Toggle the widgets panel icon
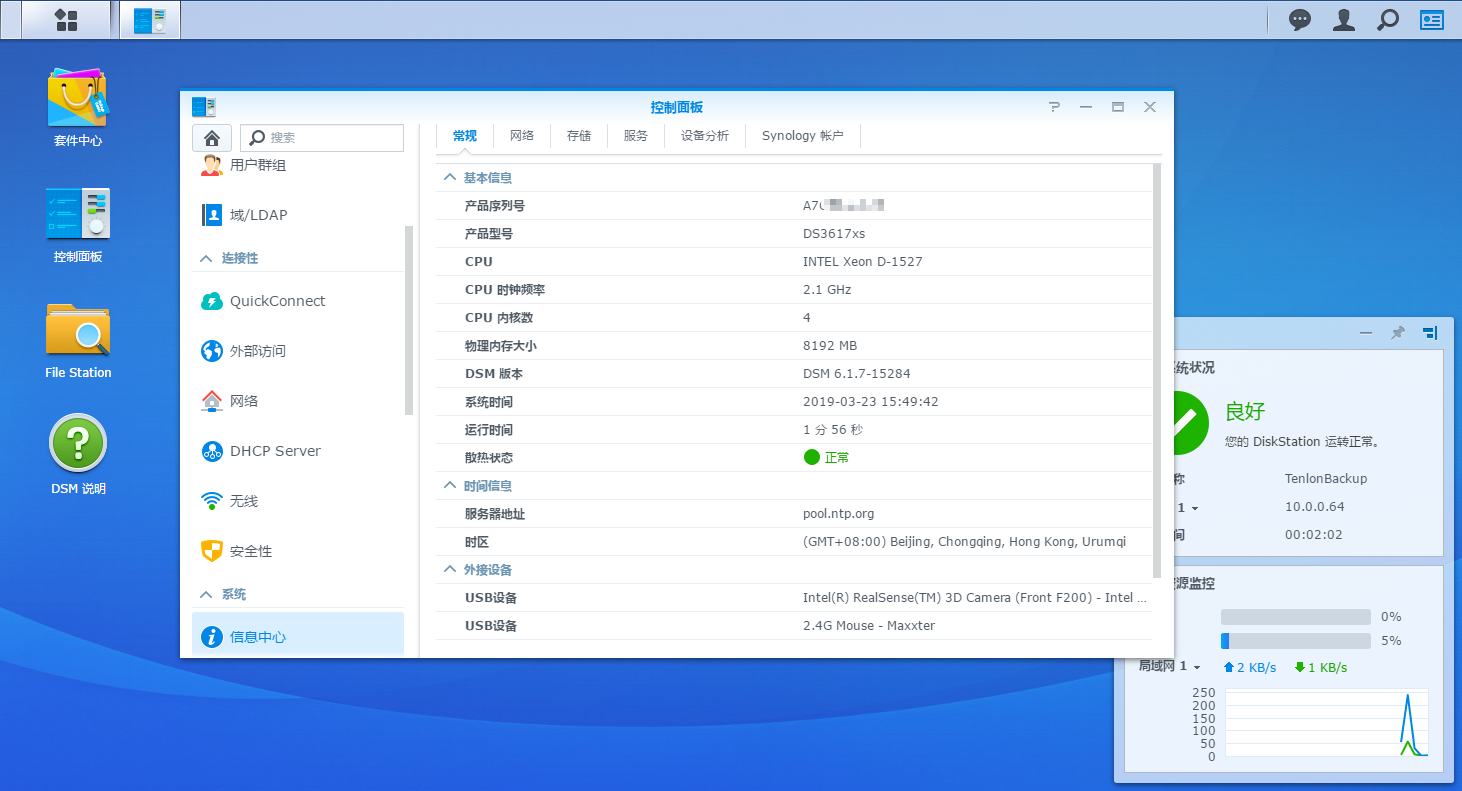The height and width of the screenshot is (791, 1462). point(1432,20)
